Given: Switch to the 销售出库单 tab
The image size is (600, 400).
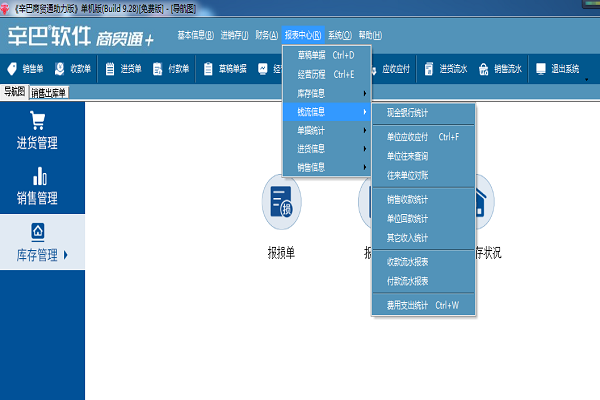Looking at the screenshot, I should point(49,93).
